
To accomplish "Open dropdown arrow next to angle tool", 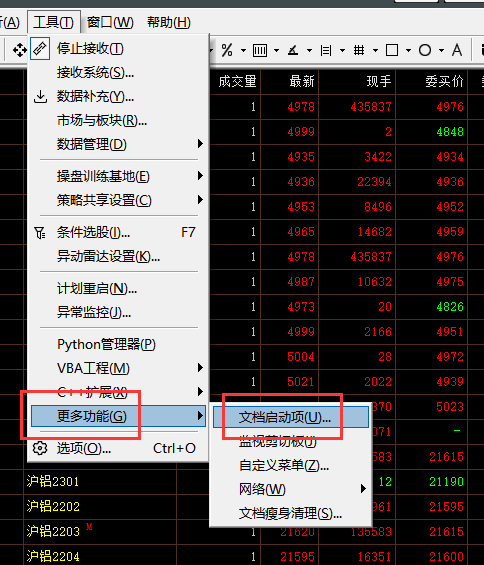I will pos(310,50).
